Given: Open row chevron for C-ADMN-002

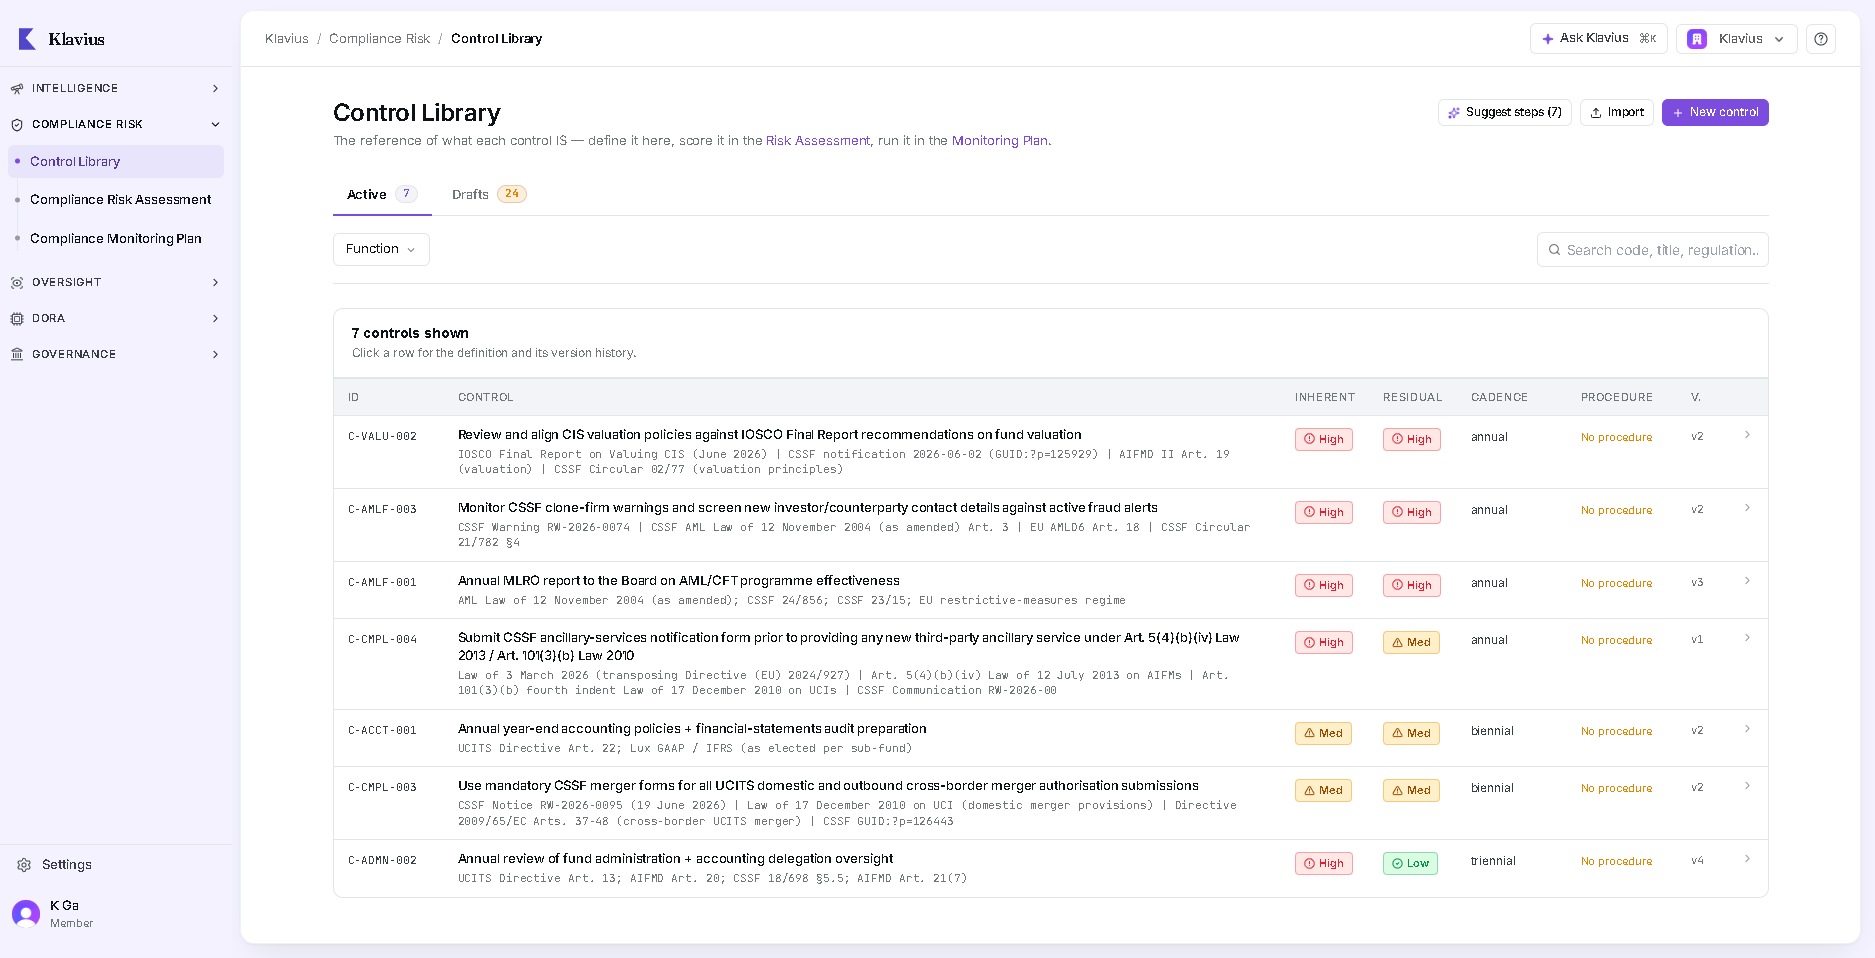Looking at the screenshot, I should 1747,859.
